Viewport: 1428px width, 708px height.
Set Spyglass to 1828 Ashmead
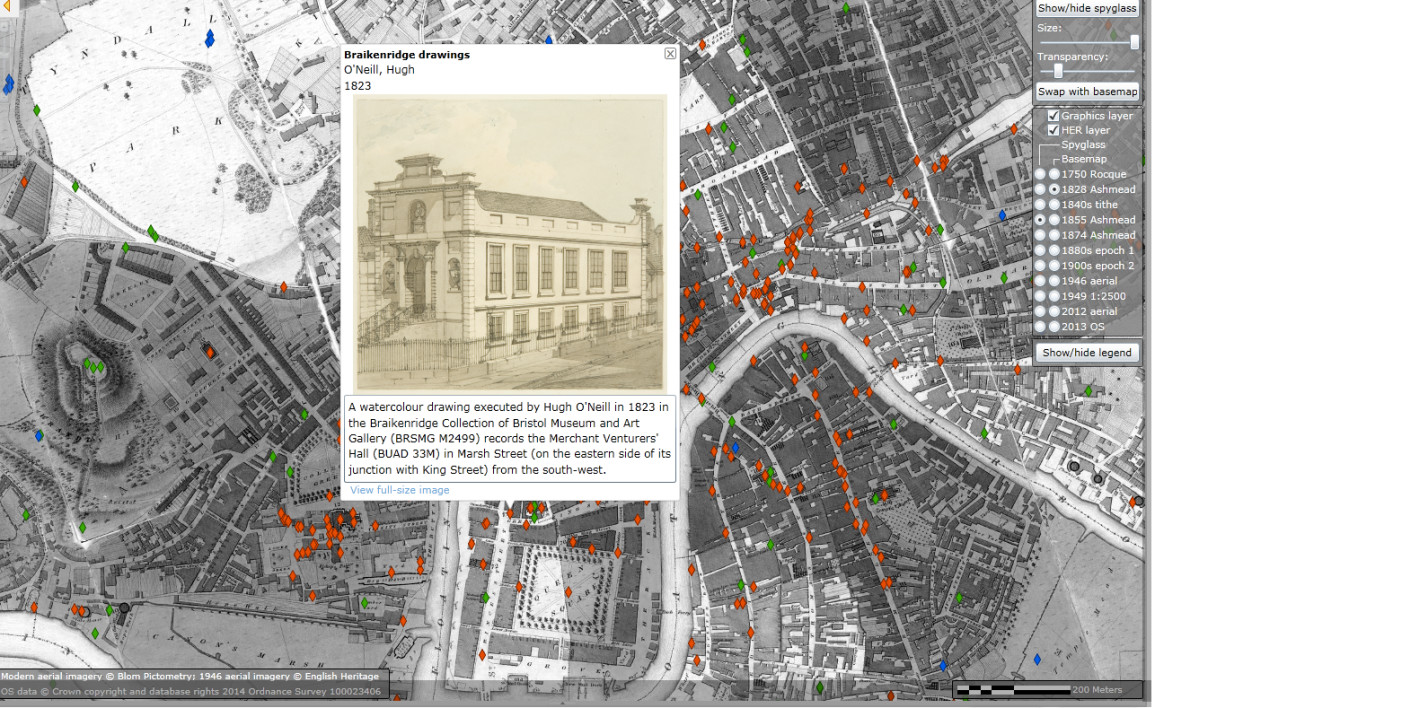pyautogui.click(x=1040, y=189)
